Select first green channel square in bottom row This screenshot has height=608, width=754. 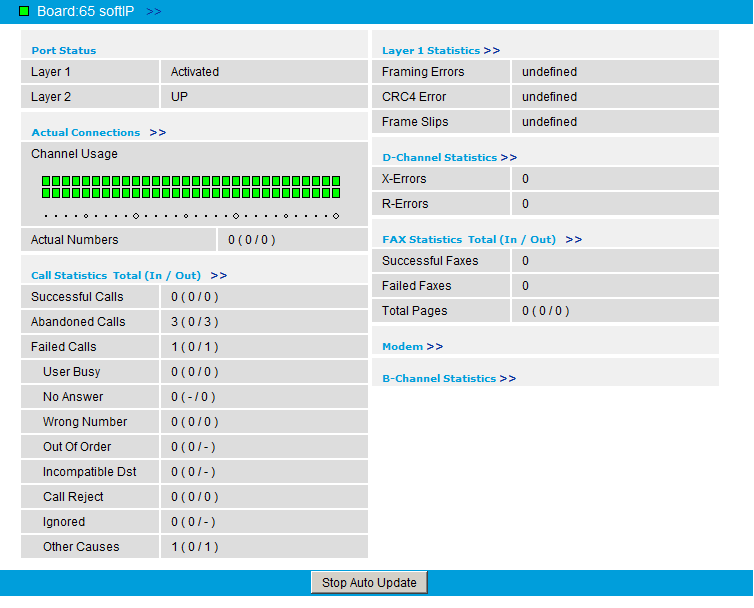click(46, 192)
